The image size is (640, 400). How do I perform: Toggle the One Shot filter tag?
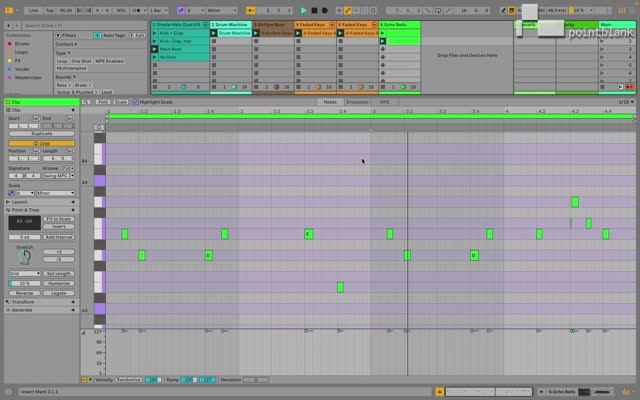point(81,61)
